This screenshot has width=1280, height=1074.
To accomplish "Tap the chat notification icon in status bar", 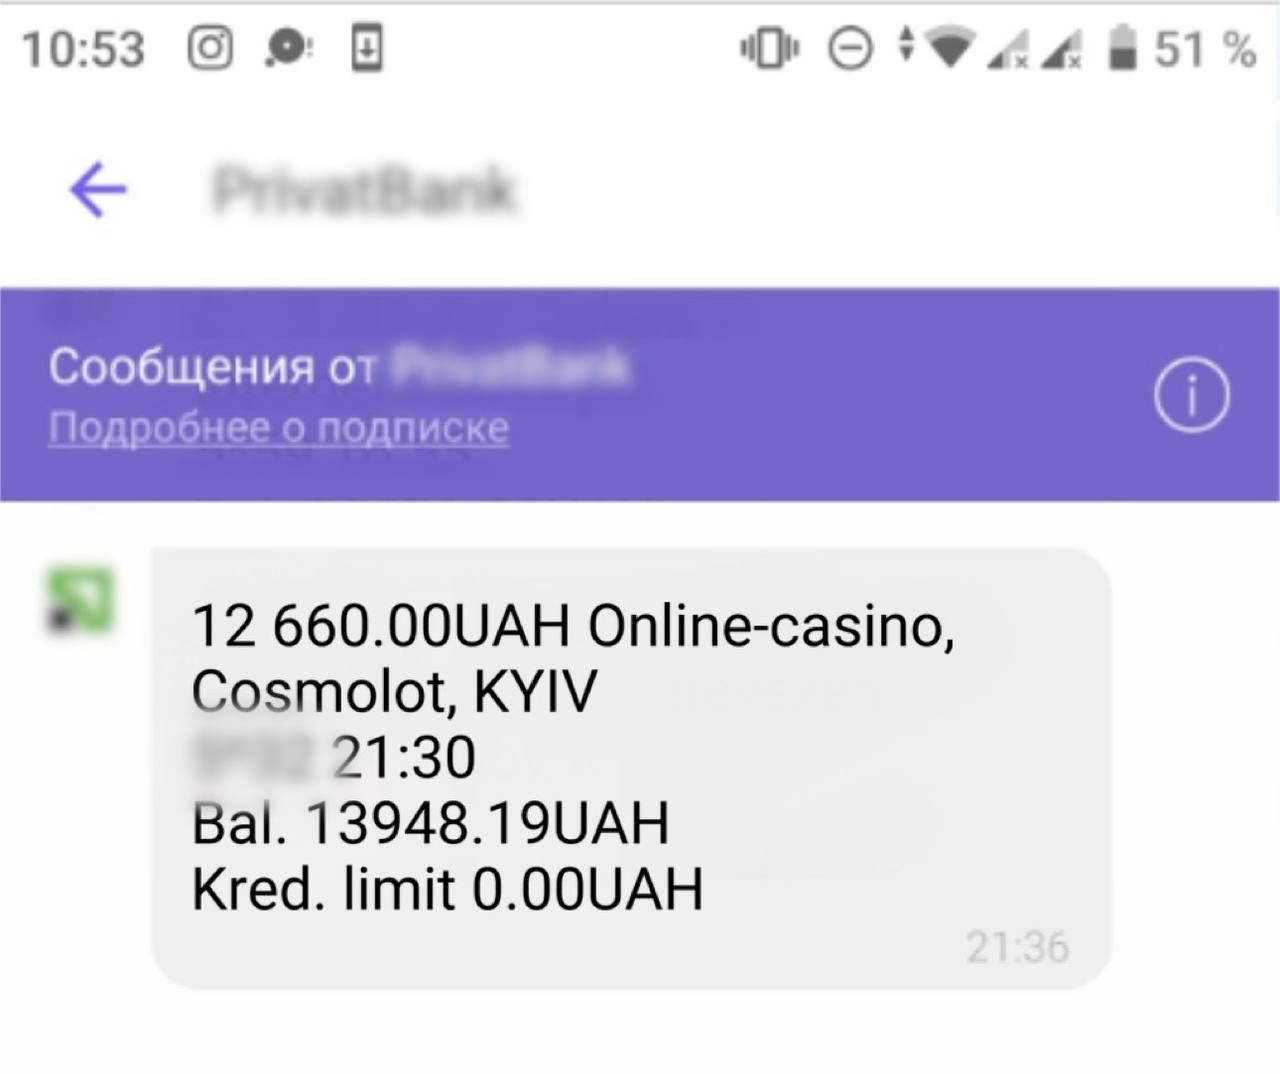I will pos(290,48).
